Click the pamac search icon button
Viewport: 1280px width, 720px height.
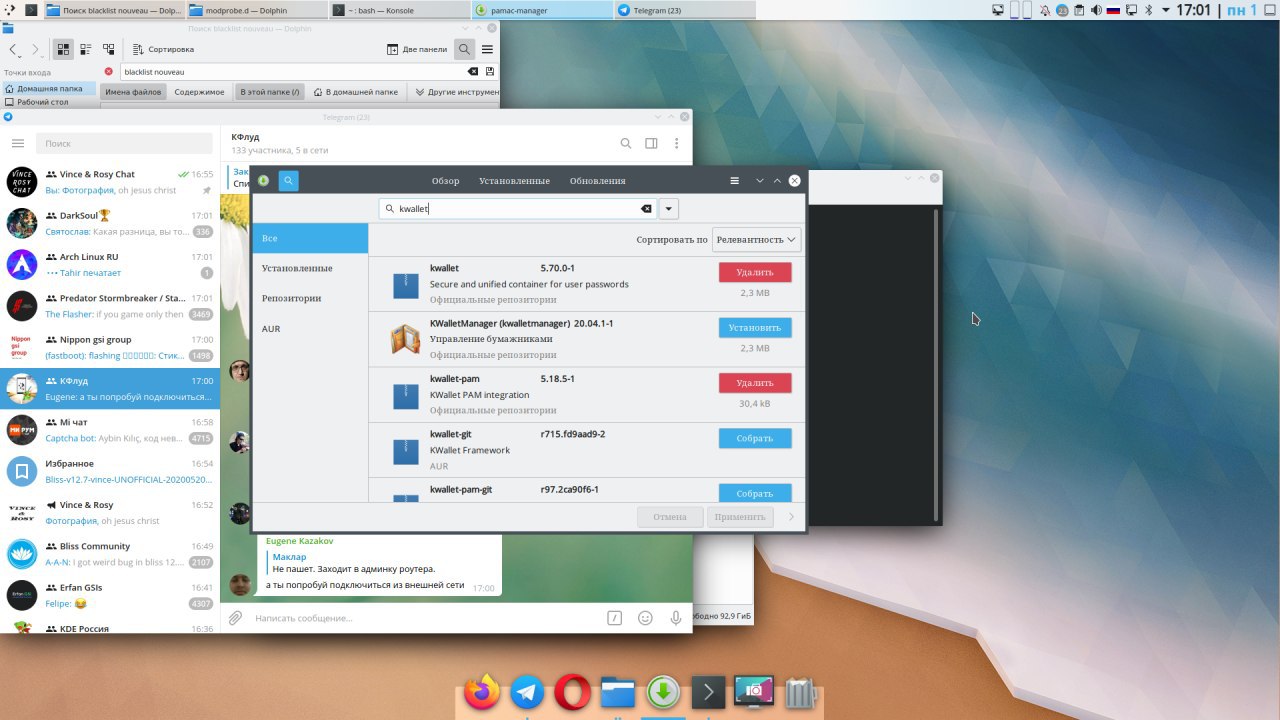(288, 181)
